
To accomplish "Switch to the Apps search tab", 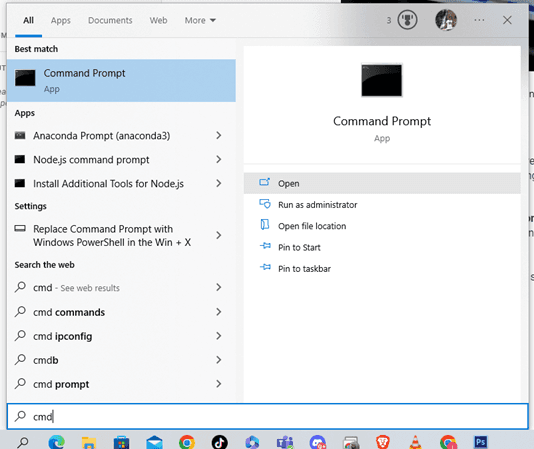I will coord(61,20).
